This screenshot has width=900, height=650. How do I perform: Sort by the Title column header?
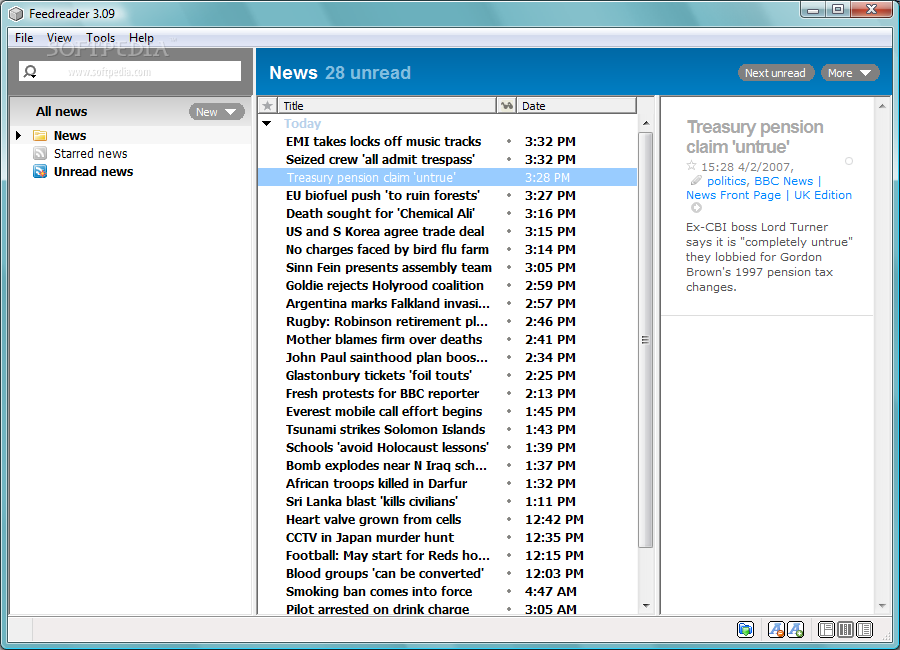click(x=387, y=106)
